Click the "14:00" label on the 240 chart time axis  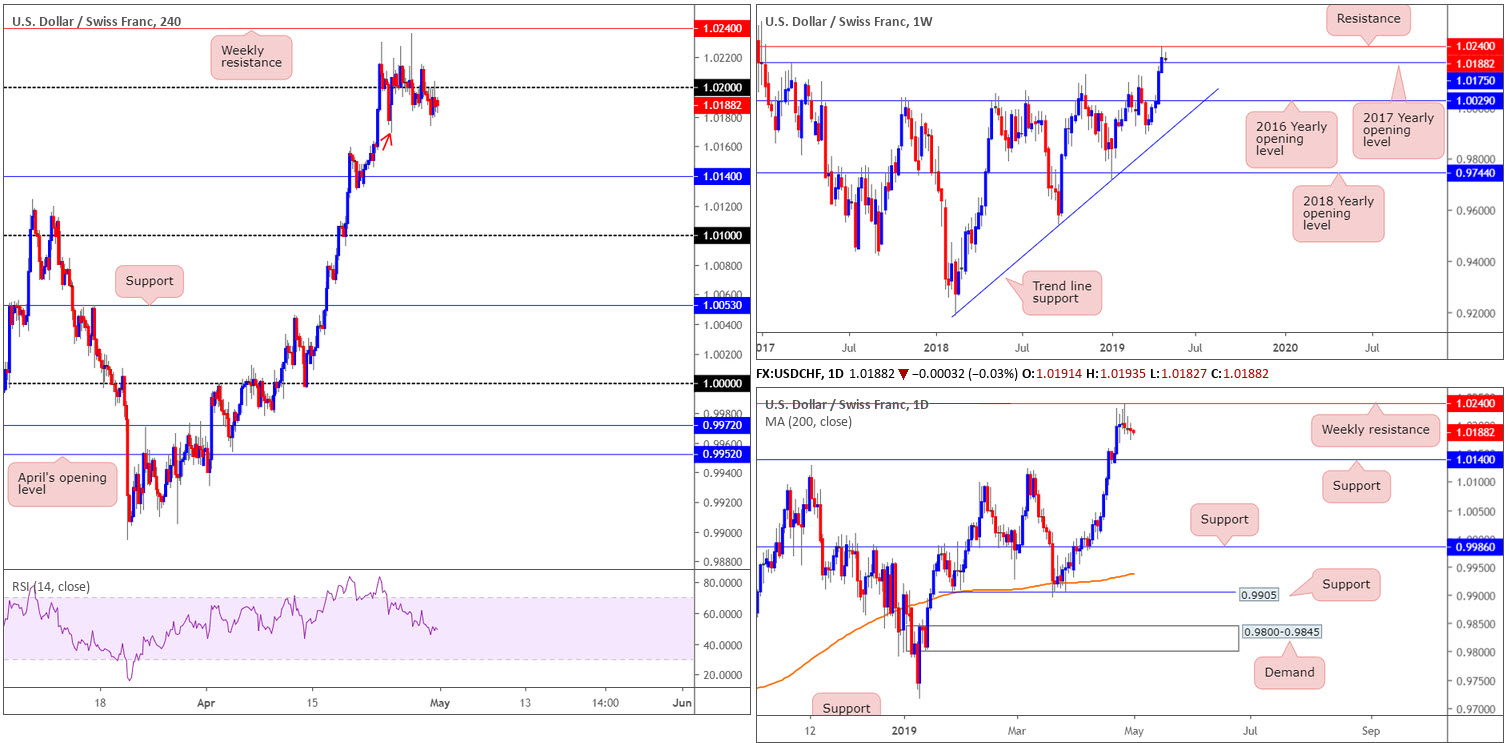coord(605,703)
